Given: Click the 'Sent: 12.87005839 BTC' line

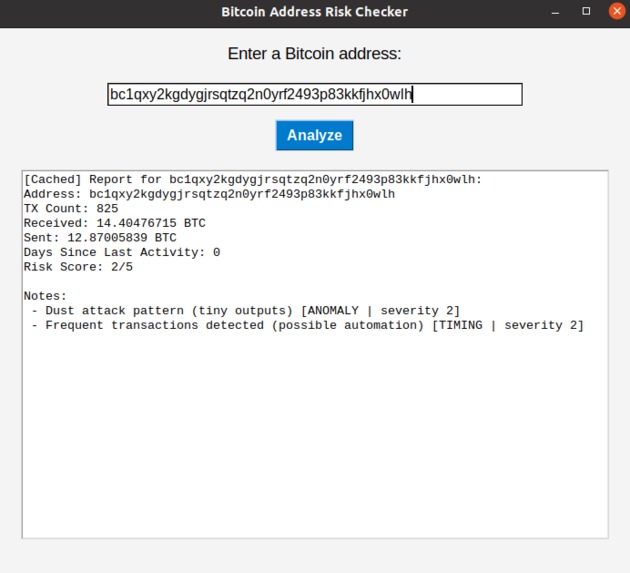Looking at the screenshot, I should click(x=100, y=237).
